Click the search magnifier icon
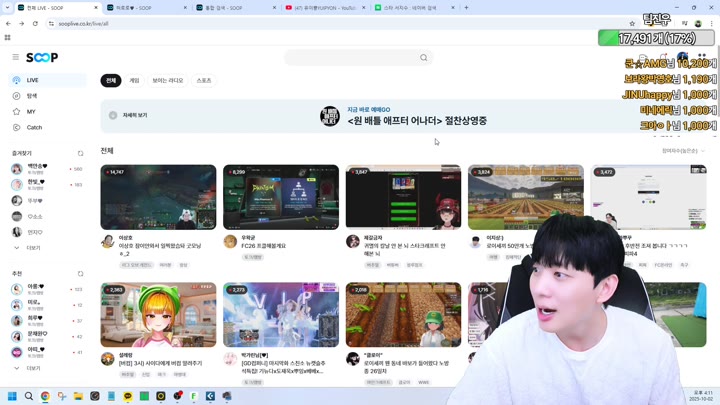720x405 pixels. tap(423, 58)
